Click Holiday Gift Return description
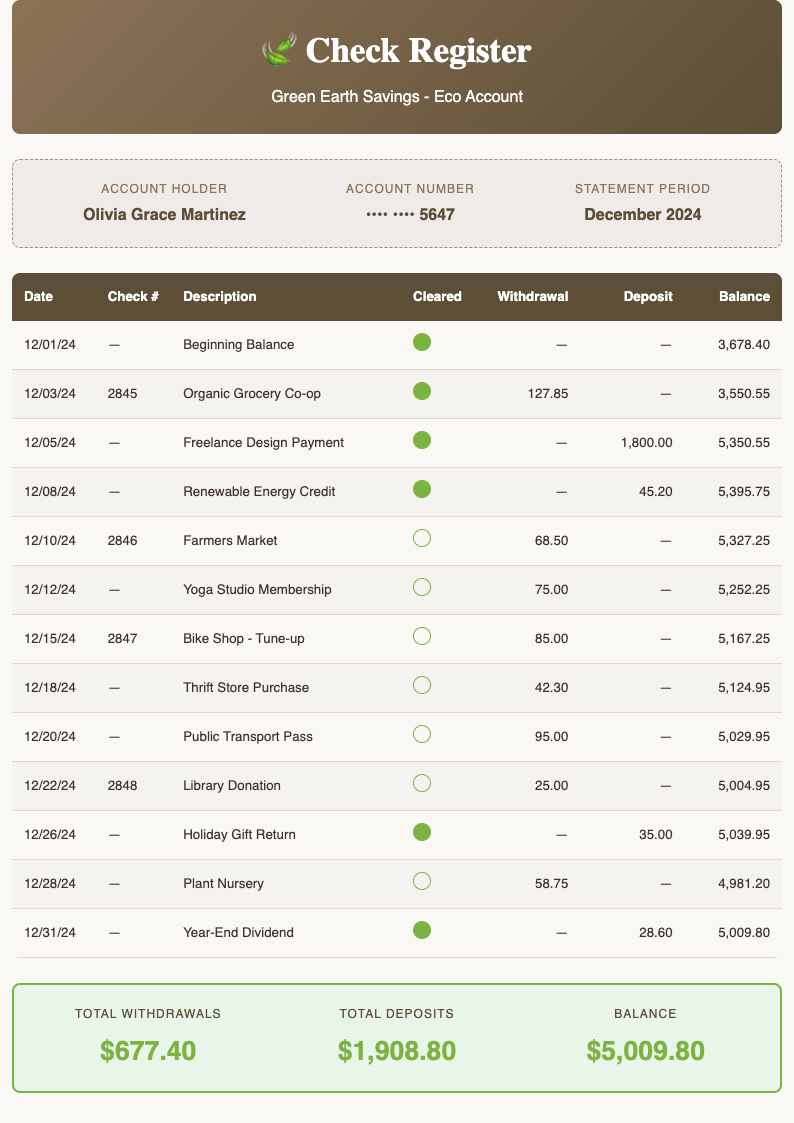The height and width of the screenshot is (1123, 794). 239,834
